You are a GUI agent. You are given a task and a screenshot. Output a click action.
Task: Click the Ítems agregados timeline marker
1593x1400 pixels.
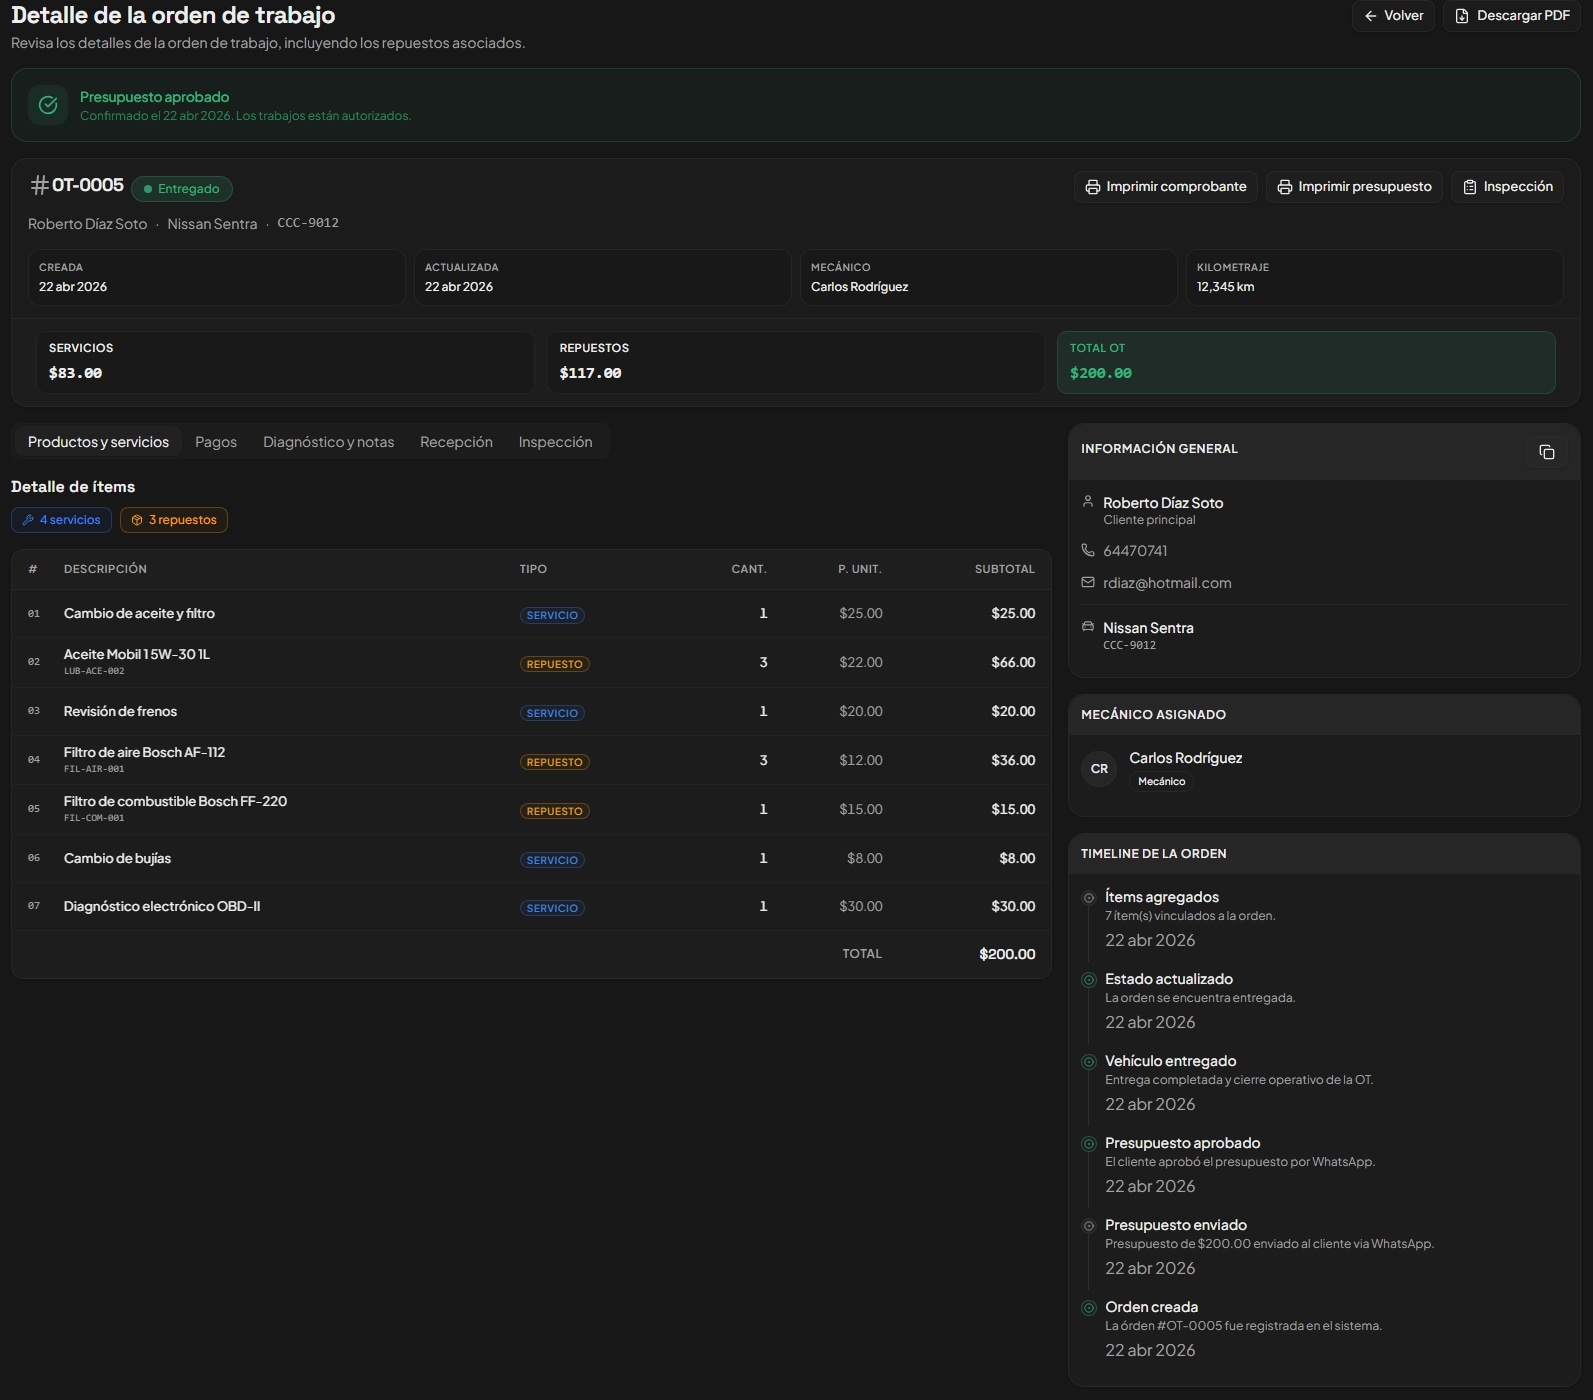point(1089,898)
